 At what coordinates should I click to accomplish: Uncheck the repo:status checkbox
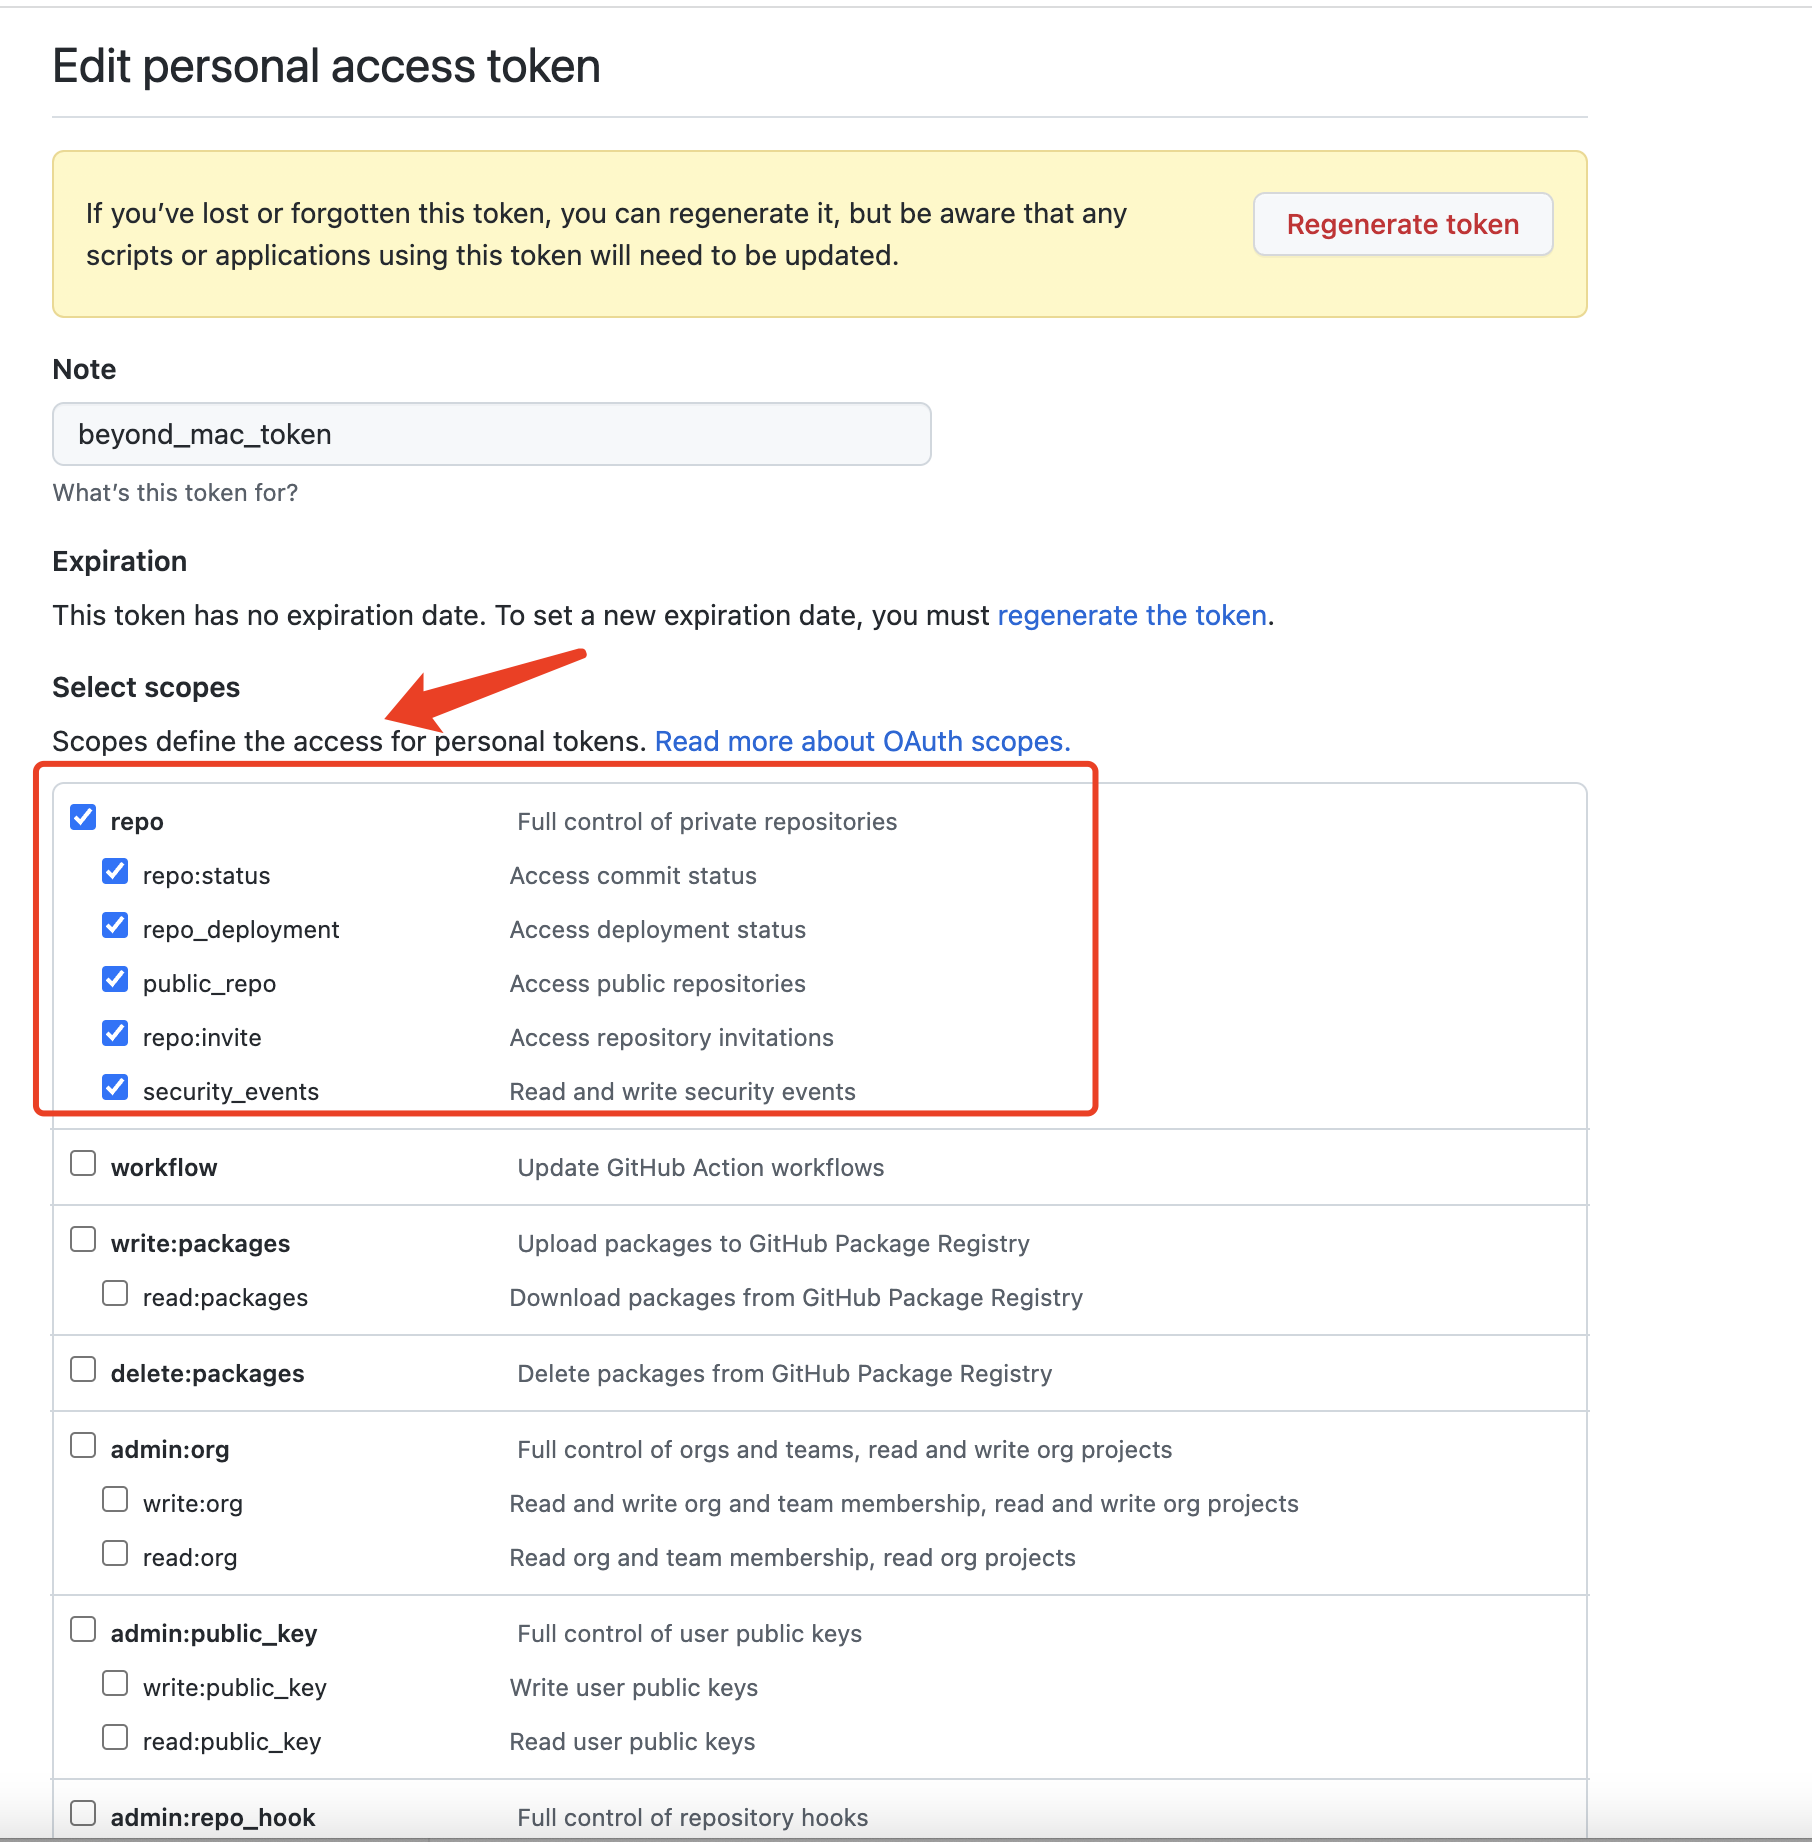115,872
